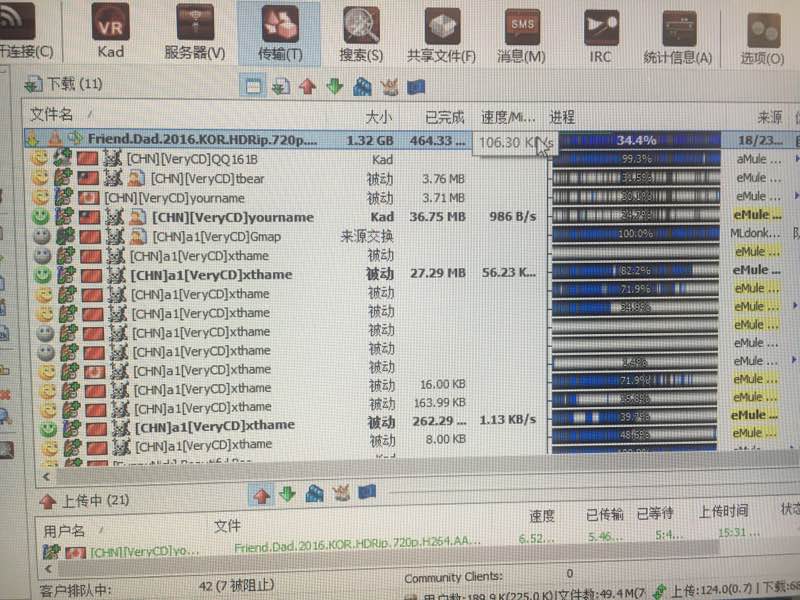Viewport: 800px width, 600px height.
Task: Click the left scroll arrow of the downloads horizontal scrollbar
Action: click(46, 477)
